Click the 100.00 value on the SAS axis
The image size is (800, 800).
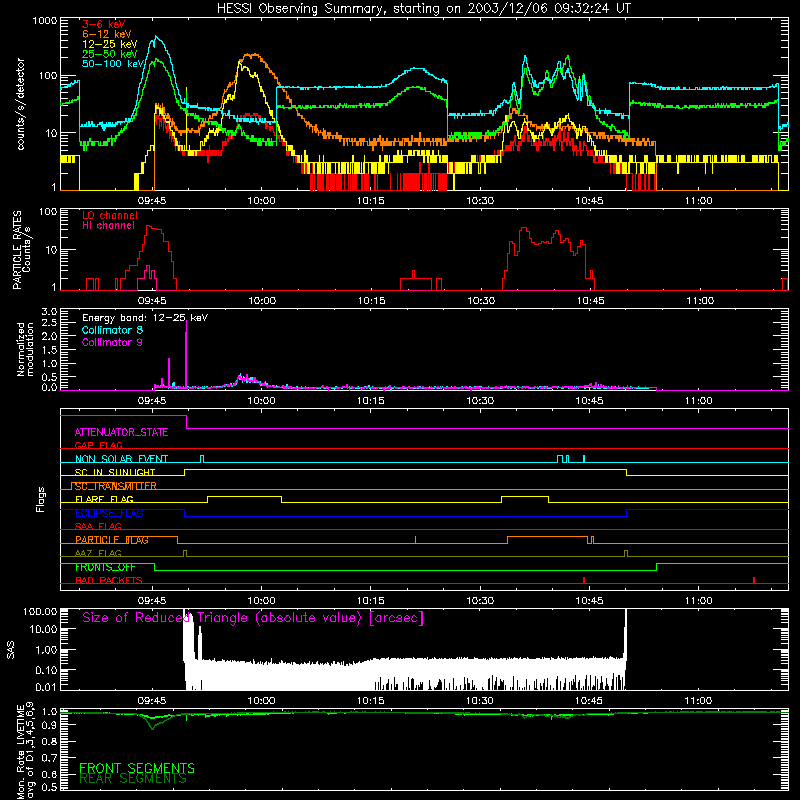click(40, 611)
